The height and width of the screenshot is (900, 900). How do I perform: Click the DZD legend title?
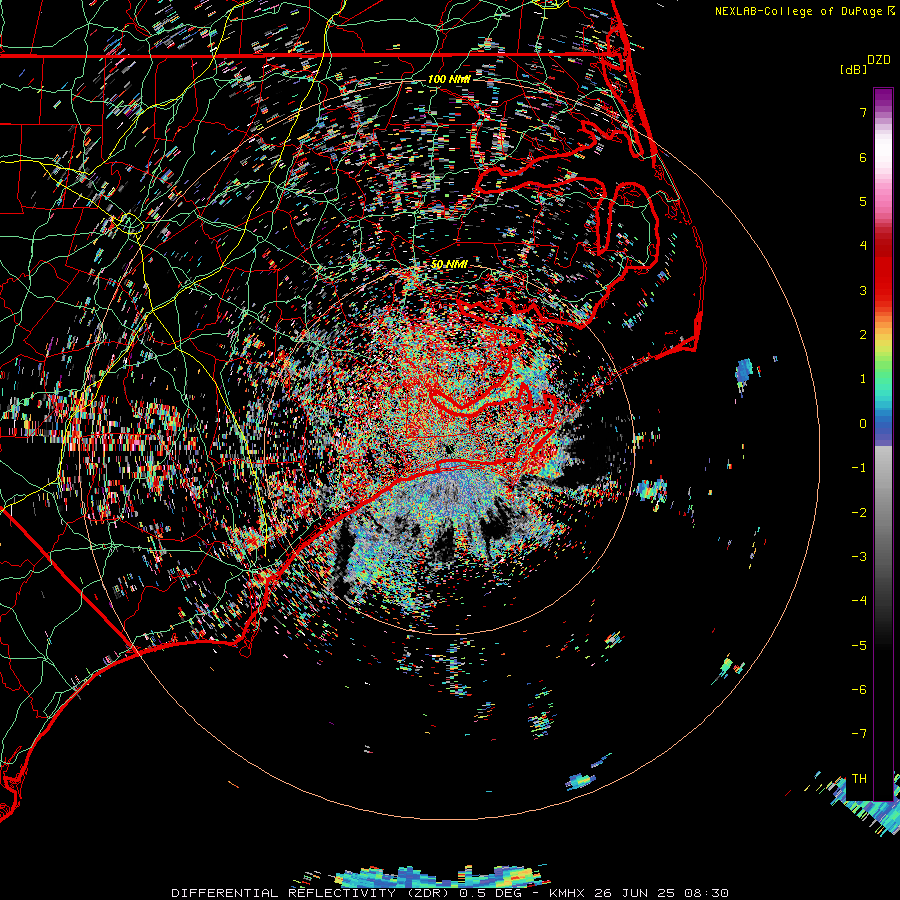pos(879,60)
